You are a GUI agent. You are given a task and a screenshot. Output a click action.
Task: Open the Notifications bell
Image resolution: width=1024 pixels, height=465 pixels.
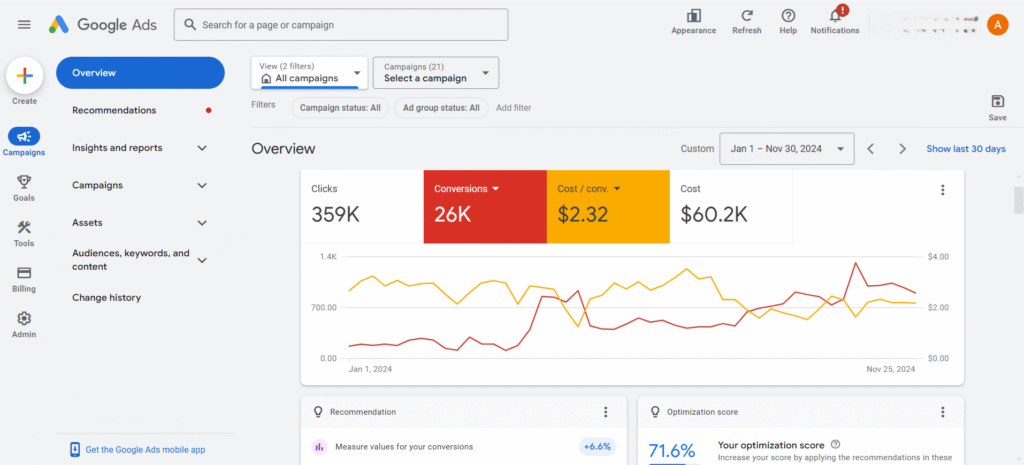pos(835,16)
